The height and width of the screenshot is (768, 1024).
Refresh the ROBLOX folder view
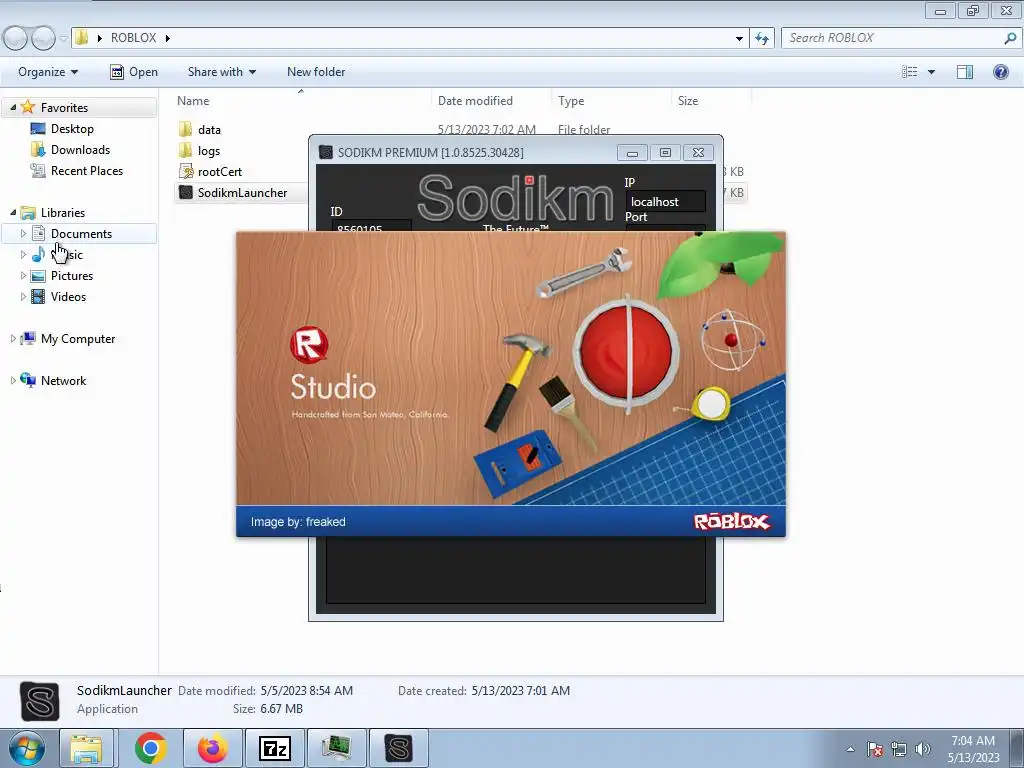coord(762,39)
